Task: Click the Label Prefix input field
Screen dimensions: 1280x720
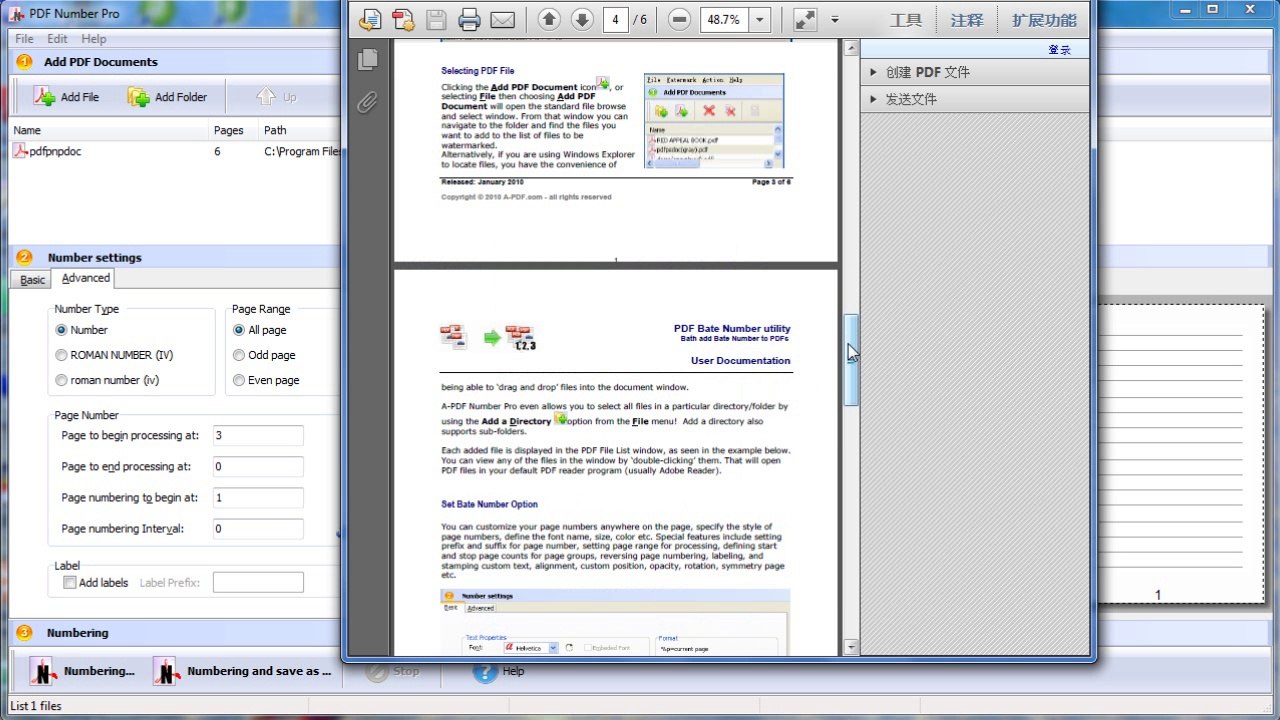Action: point(258,582)
